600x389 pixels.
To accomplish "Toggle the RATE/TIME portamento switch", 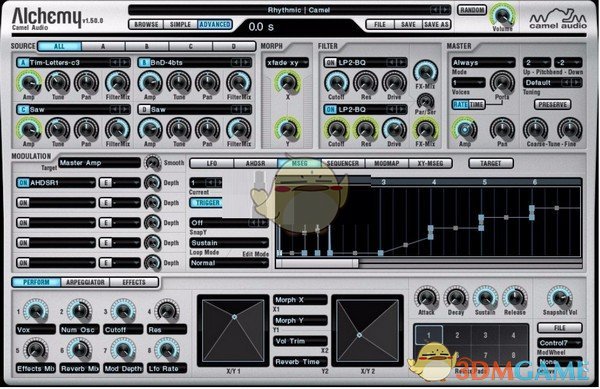I will coord(468,104).
